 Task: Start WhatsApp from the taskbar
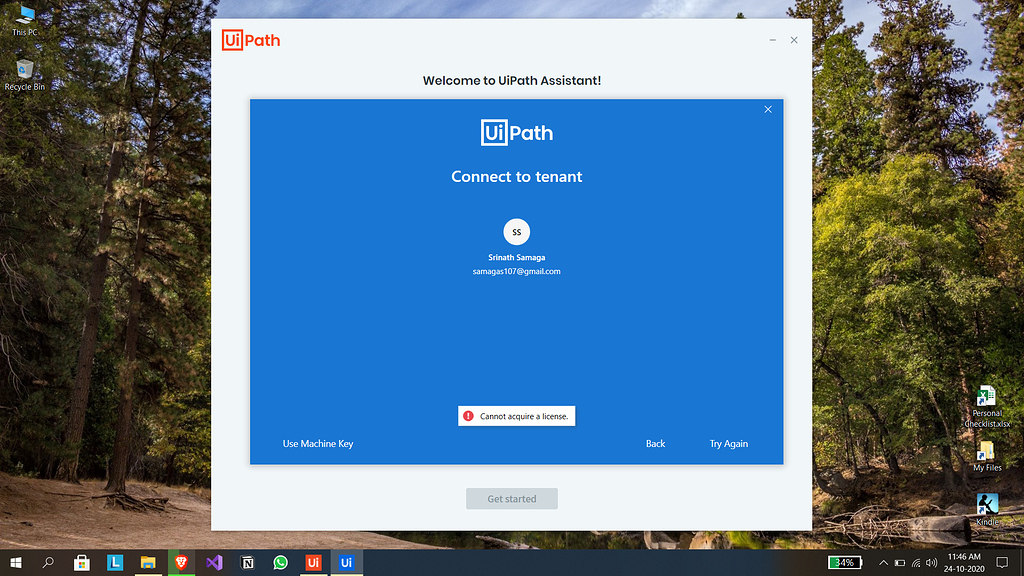tap(280, 562)
